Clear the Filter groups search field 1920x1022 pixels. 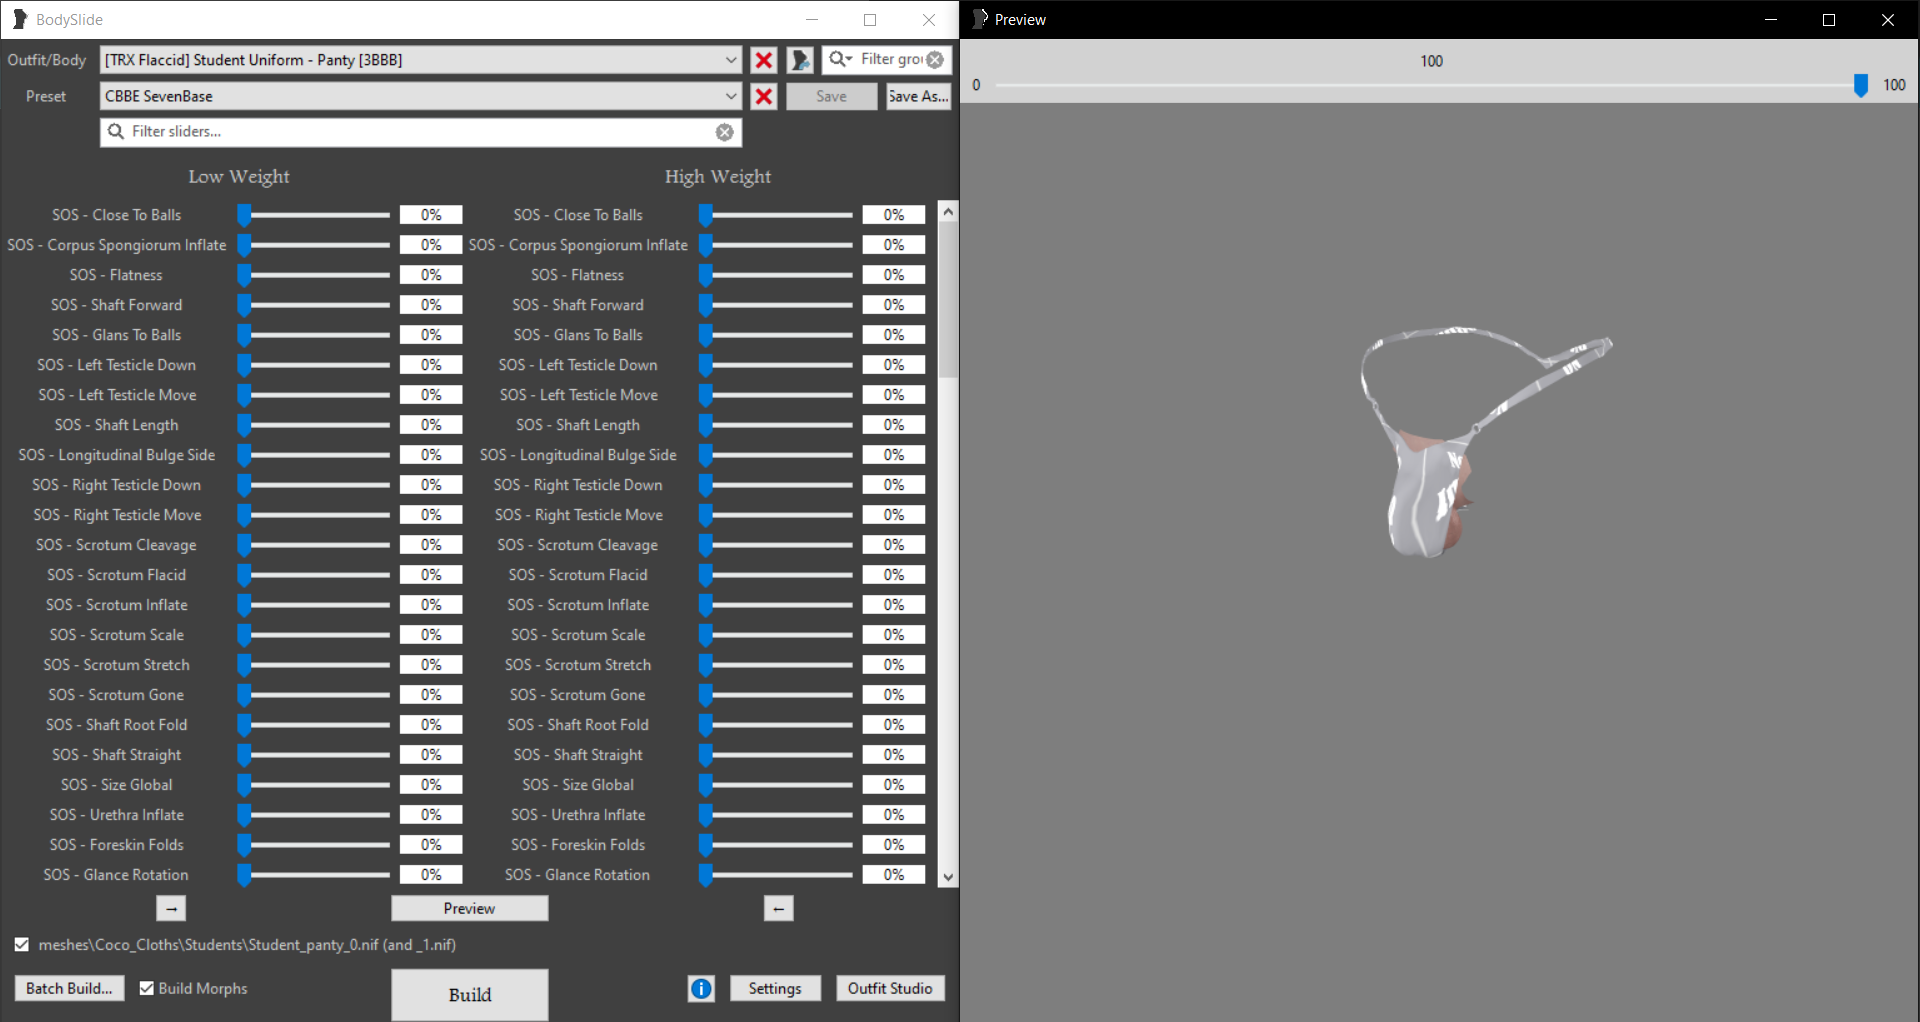tap(935, 60)
